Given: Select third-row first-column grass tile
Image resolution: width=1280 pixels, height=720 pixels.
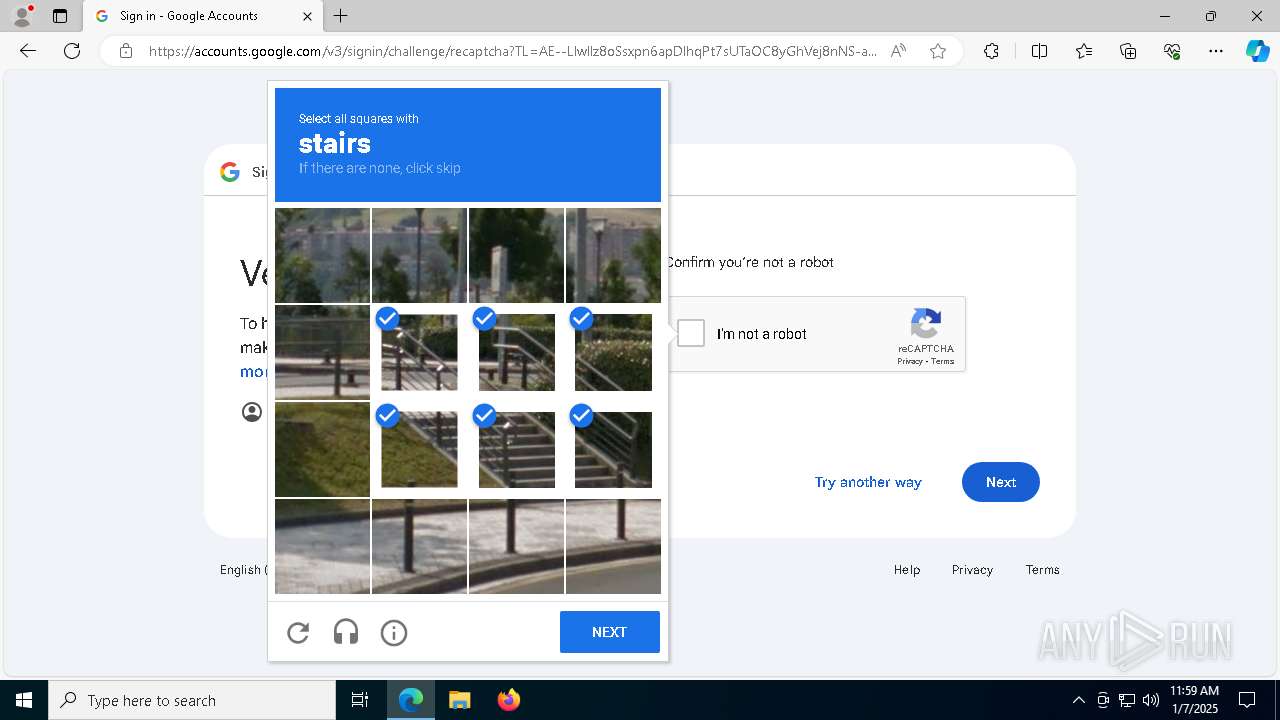Looking at the screenshot, I should tap(322, 449).
